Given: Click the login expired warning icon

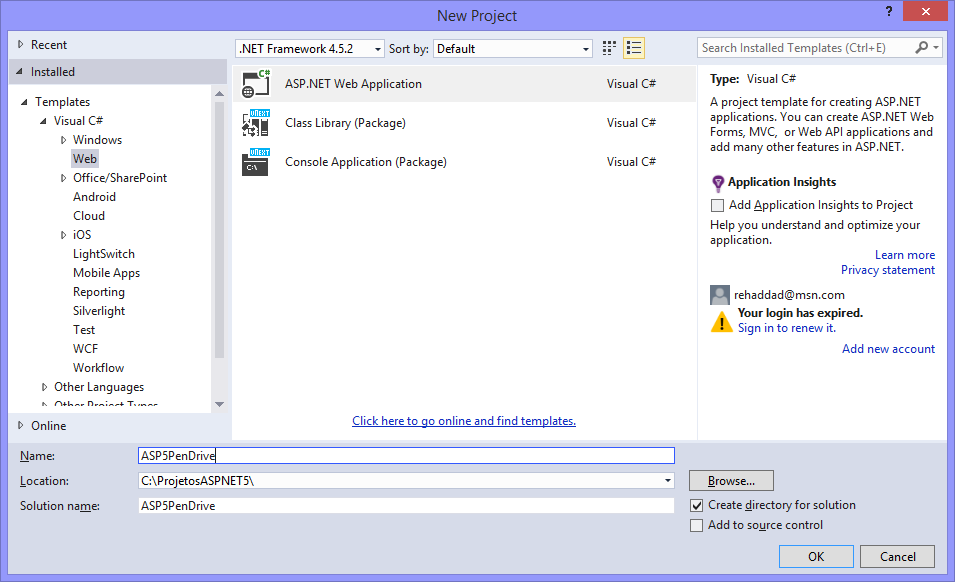Looking at the screenshot, I should [722, 321].
